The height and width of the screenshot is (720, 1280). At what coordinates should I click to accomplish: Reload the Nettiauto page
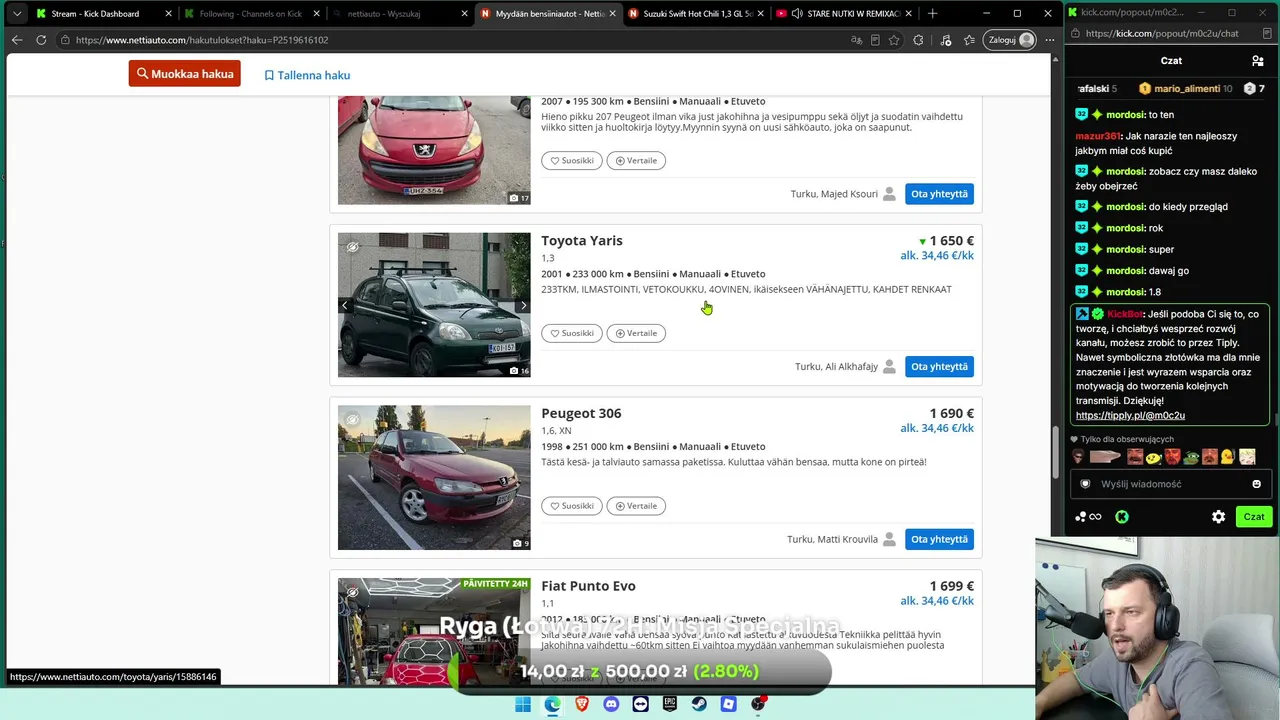pyautogui.click(x=41, y=40)
